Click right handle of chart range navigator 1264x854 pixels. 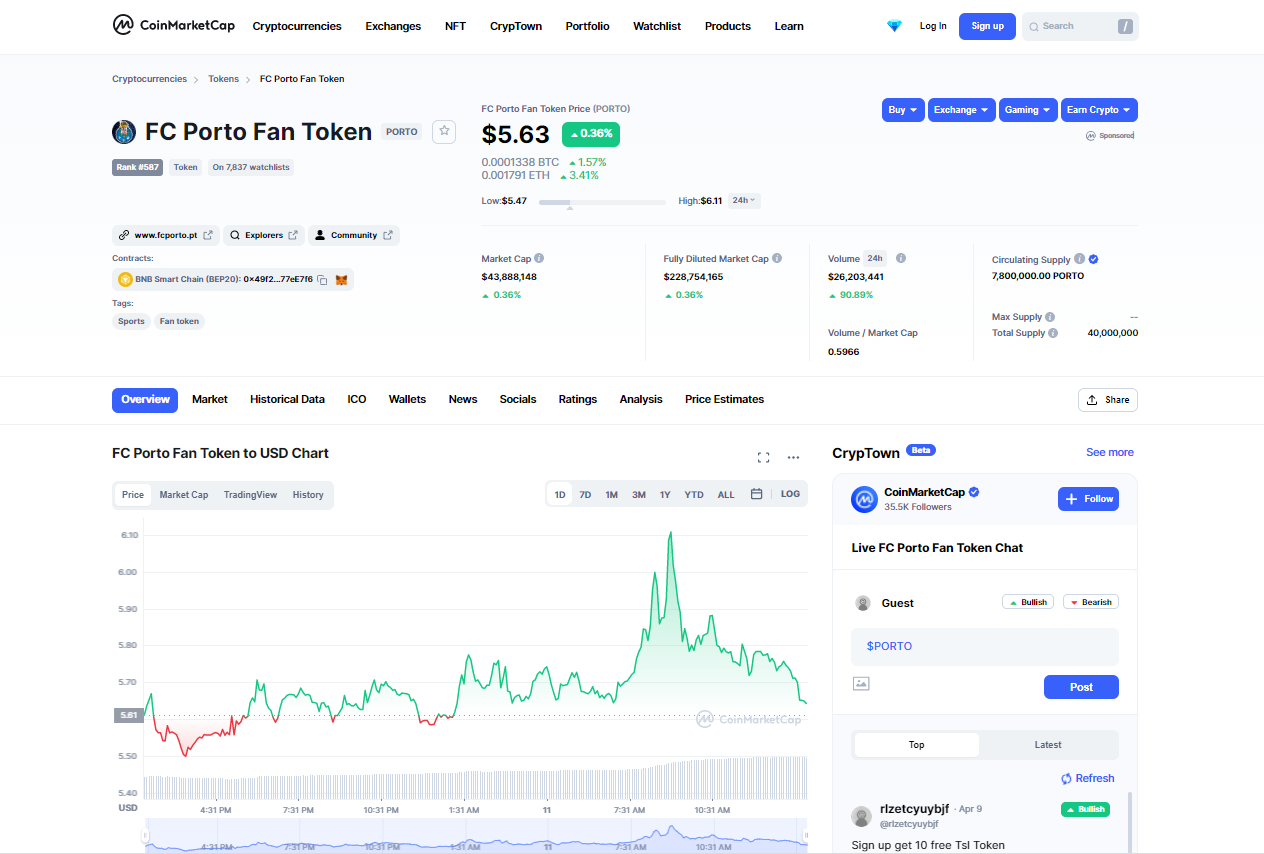(805, 836)
